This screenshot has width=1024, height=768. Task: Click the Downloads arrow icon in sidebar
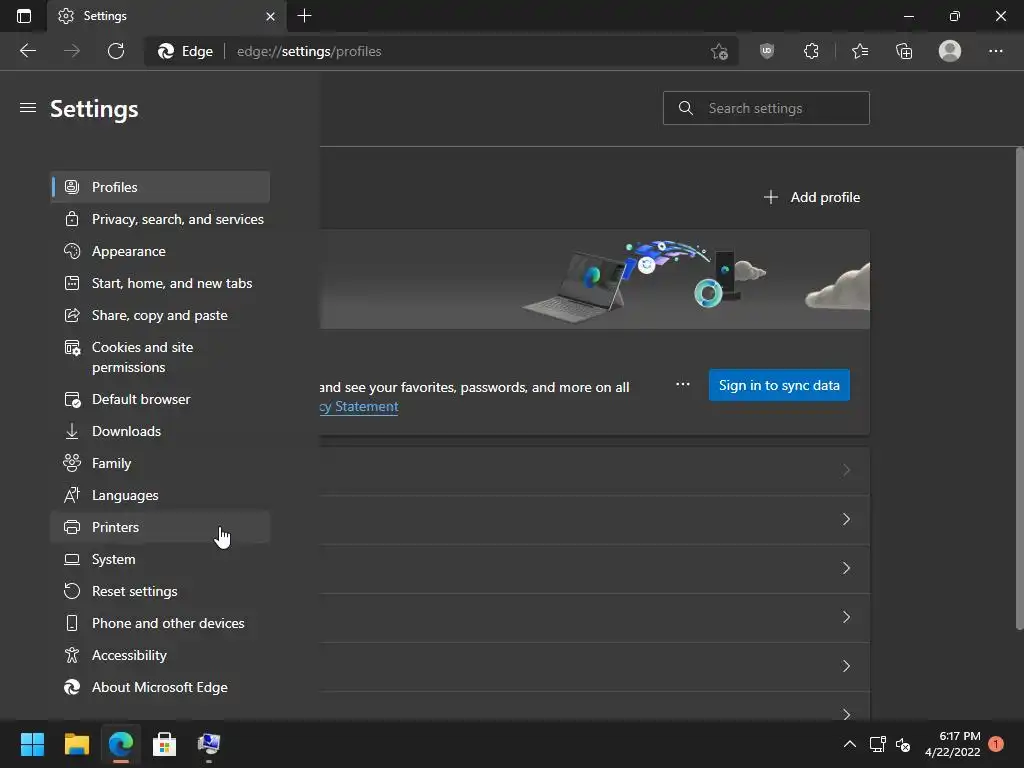tap(72, 431)
